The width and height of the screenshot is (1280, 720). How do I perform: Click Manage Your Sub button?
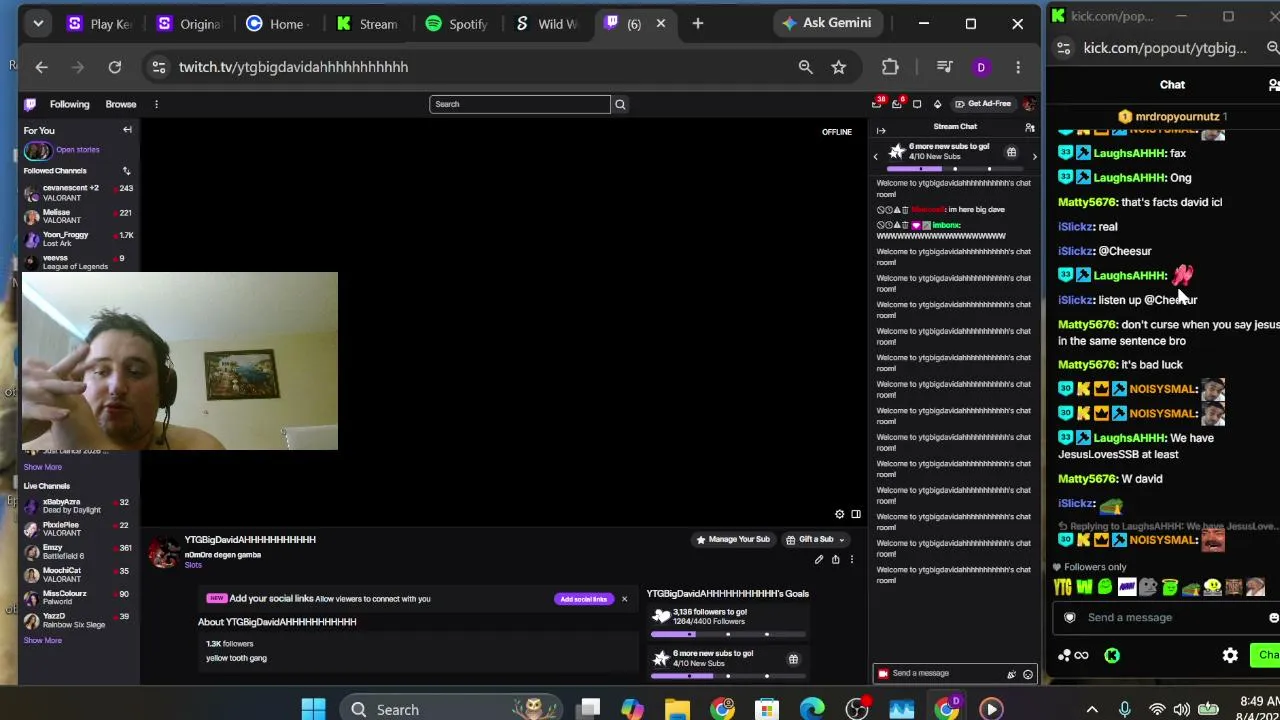pos(733,540)
